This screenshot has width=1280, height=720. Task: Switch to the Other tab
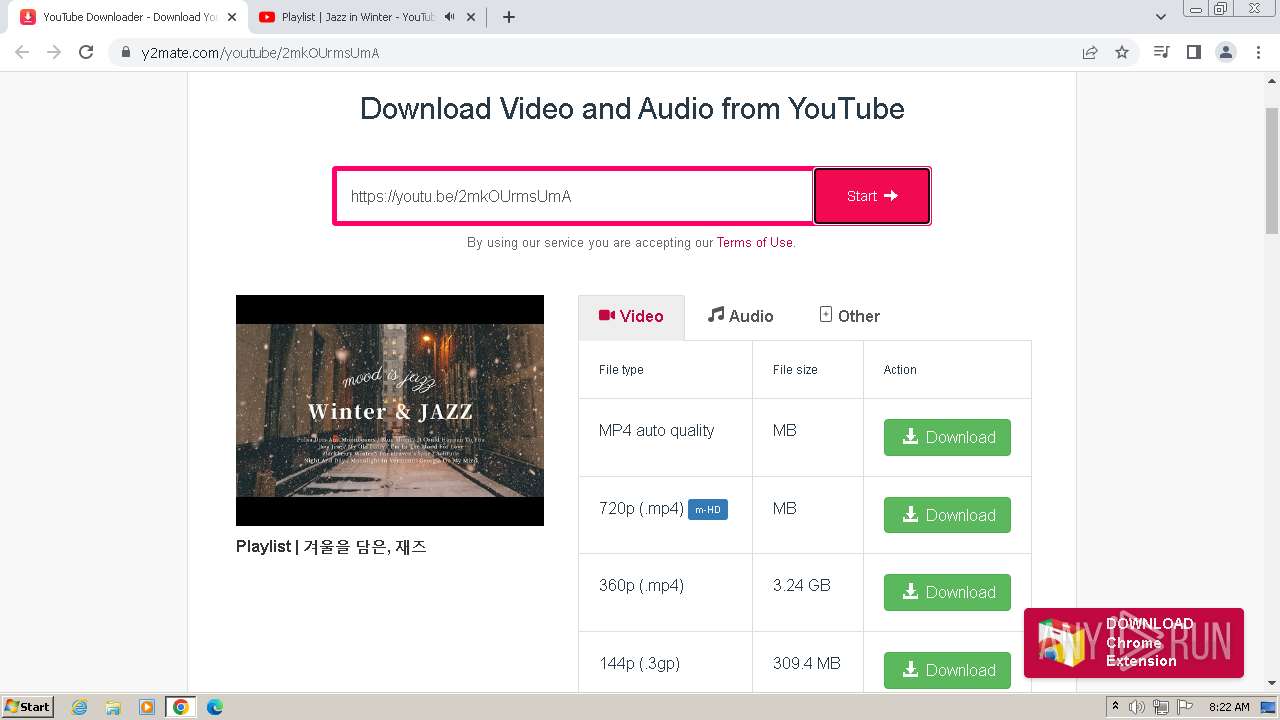coord(849,316)
